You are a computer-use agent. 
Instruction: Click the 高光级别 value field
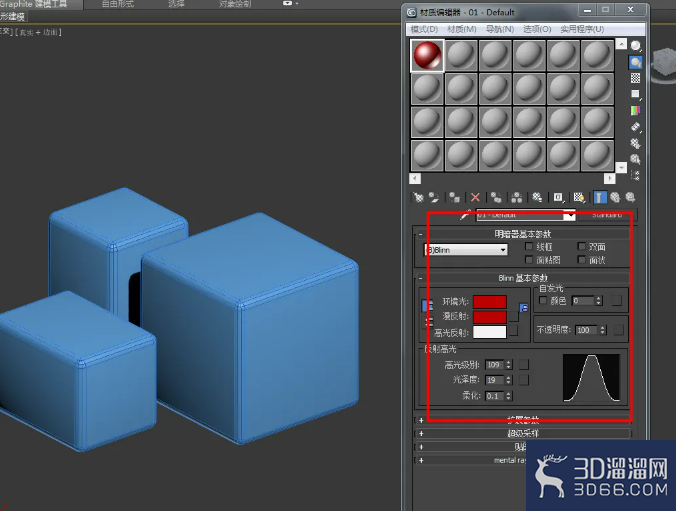(x=495, y=365)
